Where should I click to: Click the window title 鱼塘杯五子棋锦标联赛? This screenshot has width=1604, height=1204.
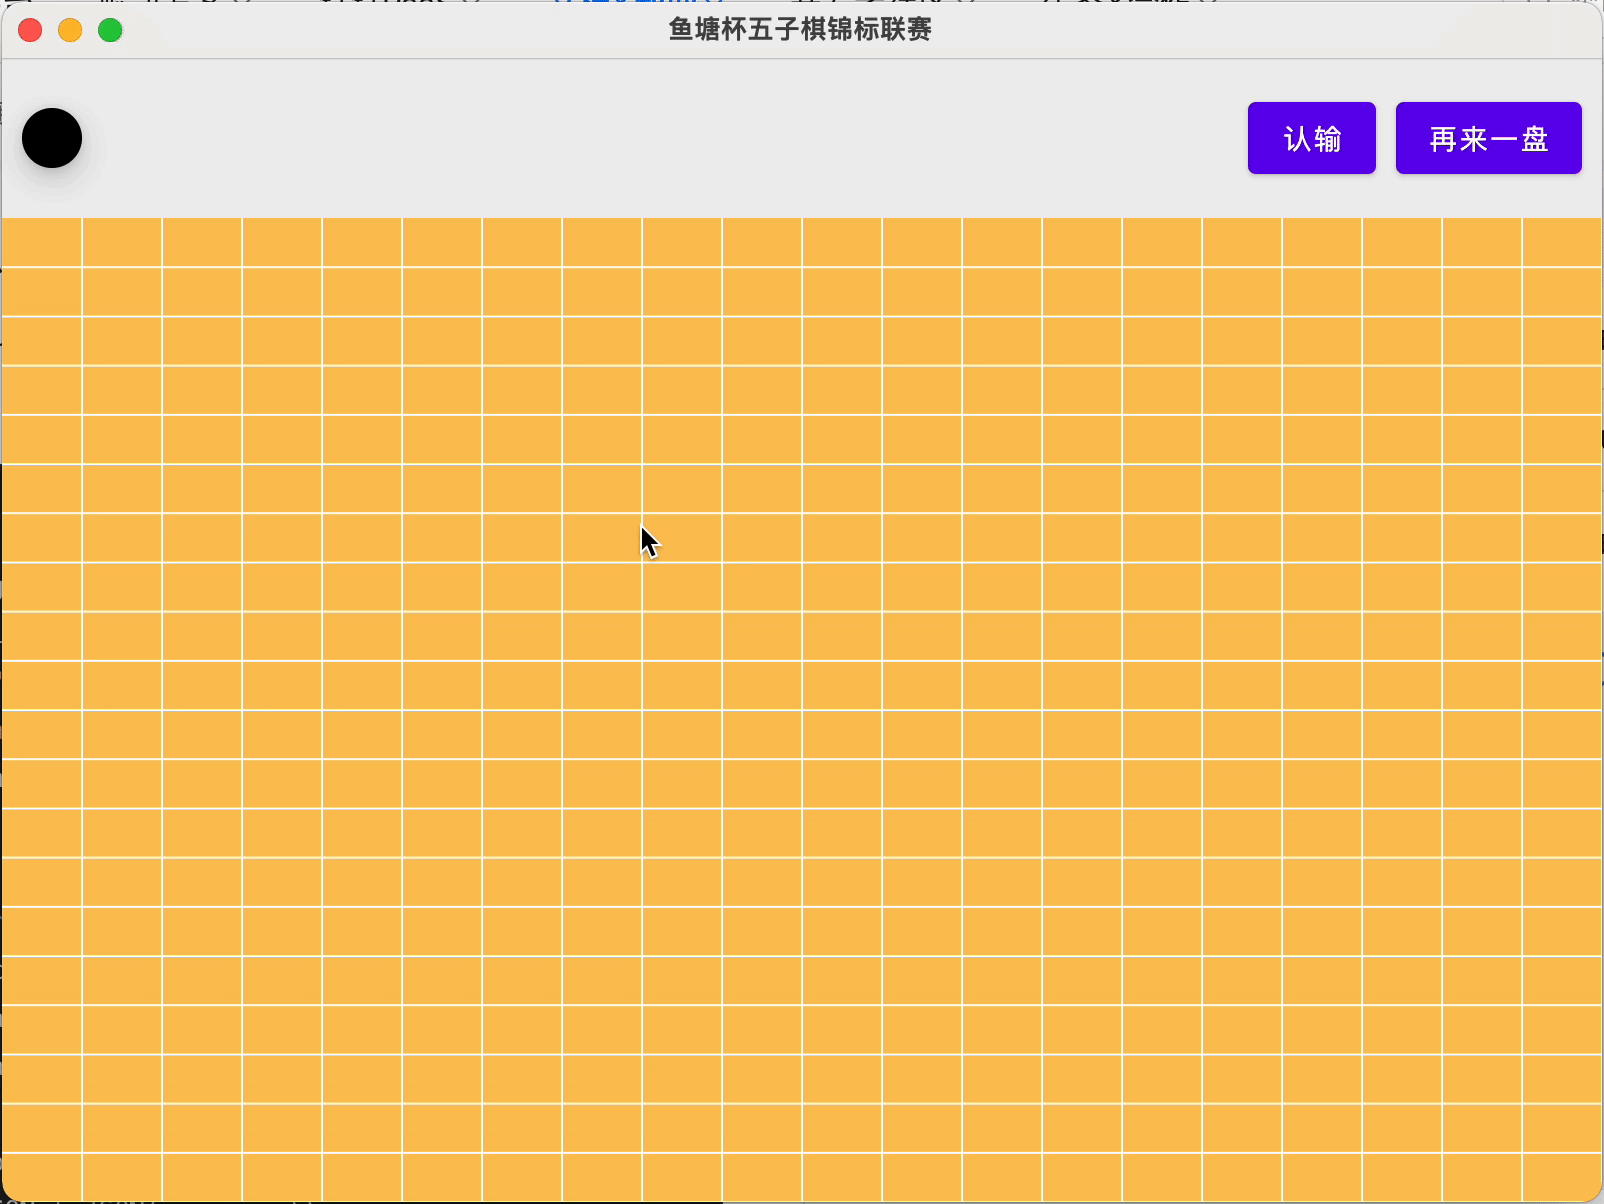(x=799, y=30)
